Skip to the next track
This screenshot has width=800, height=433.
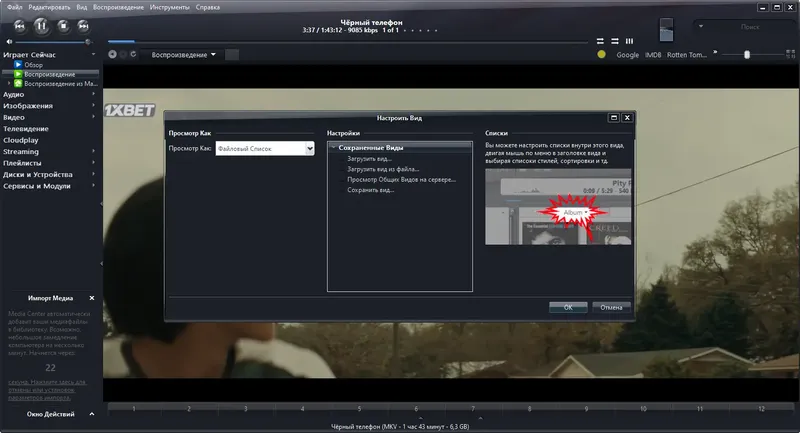pyautogui.click(x=83, y=26)
